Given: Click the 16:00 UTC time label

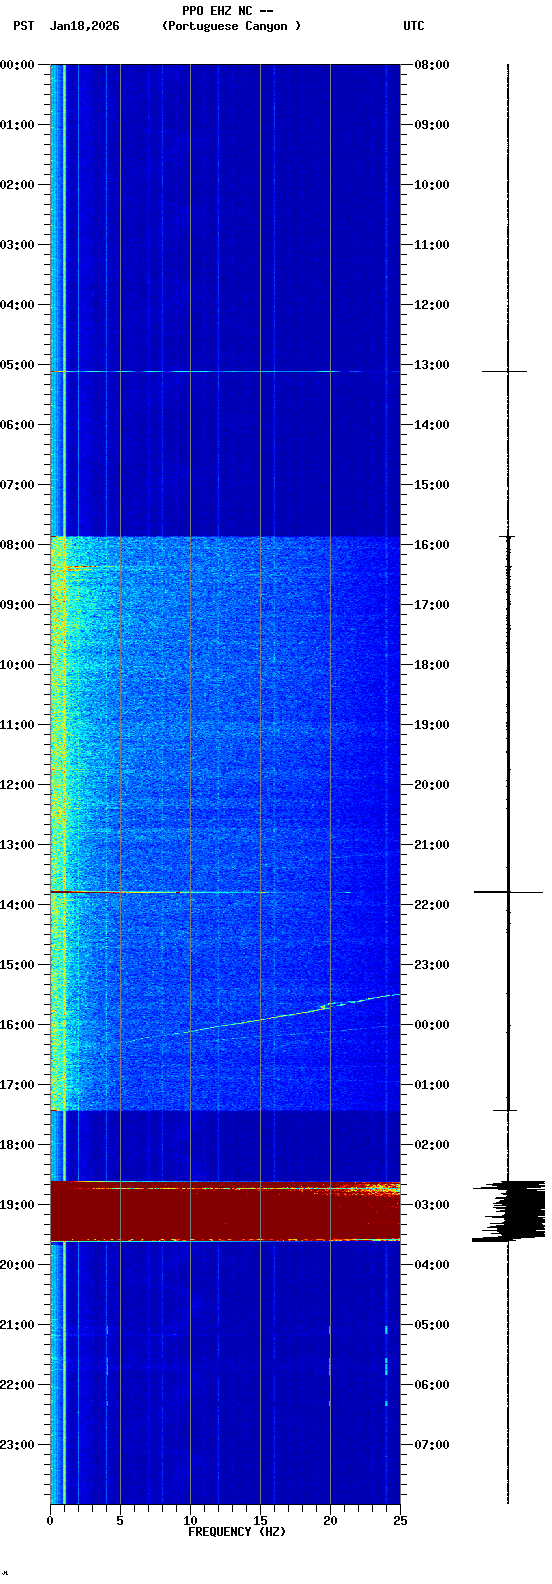Looking at the screenshot, I should 432,545.
